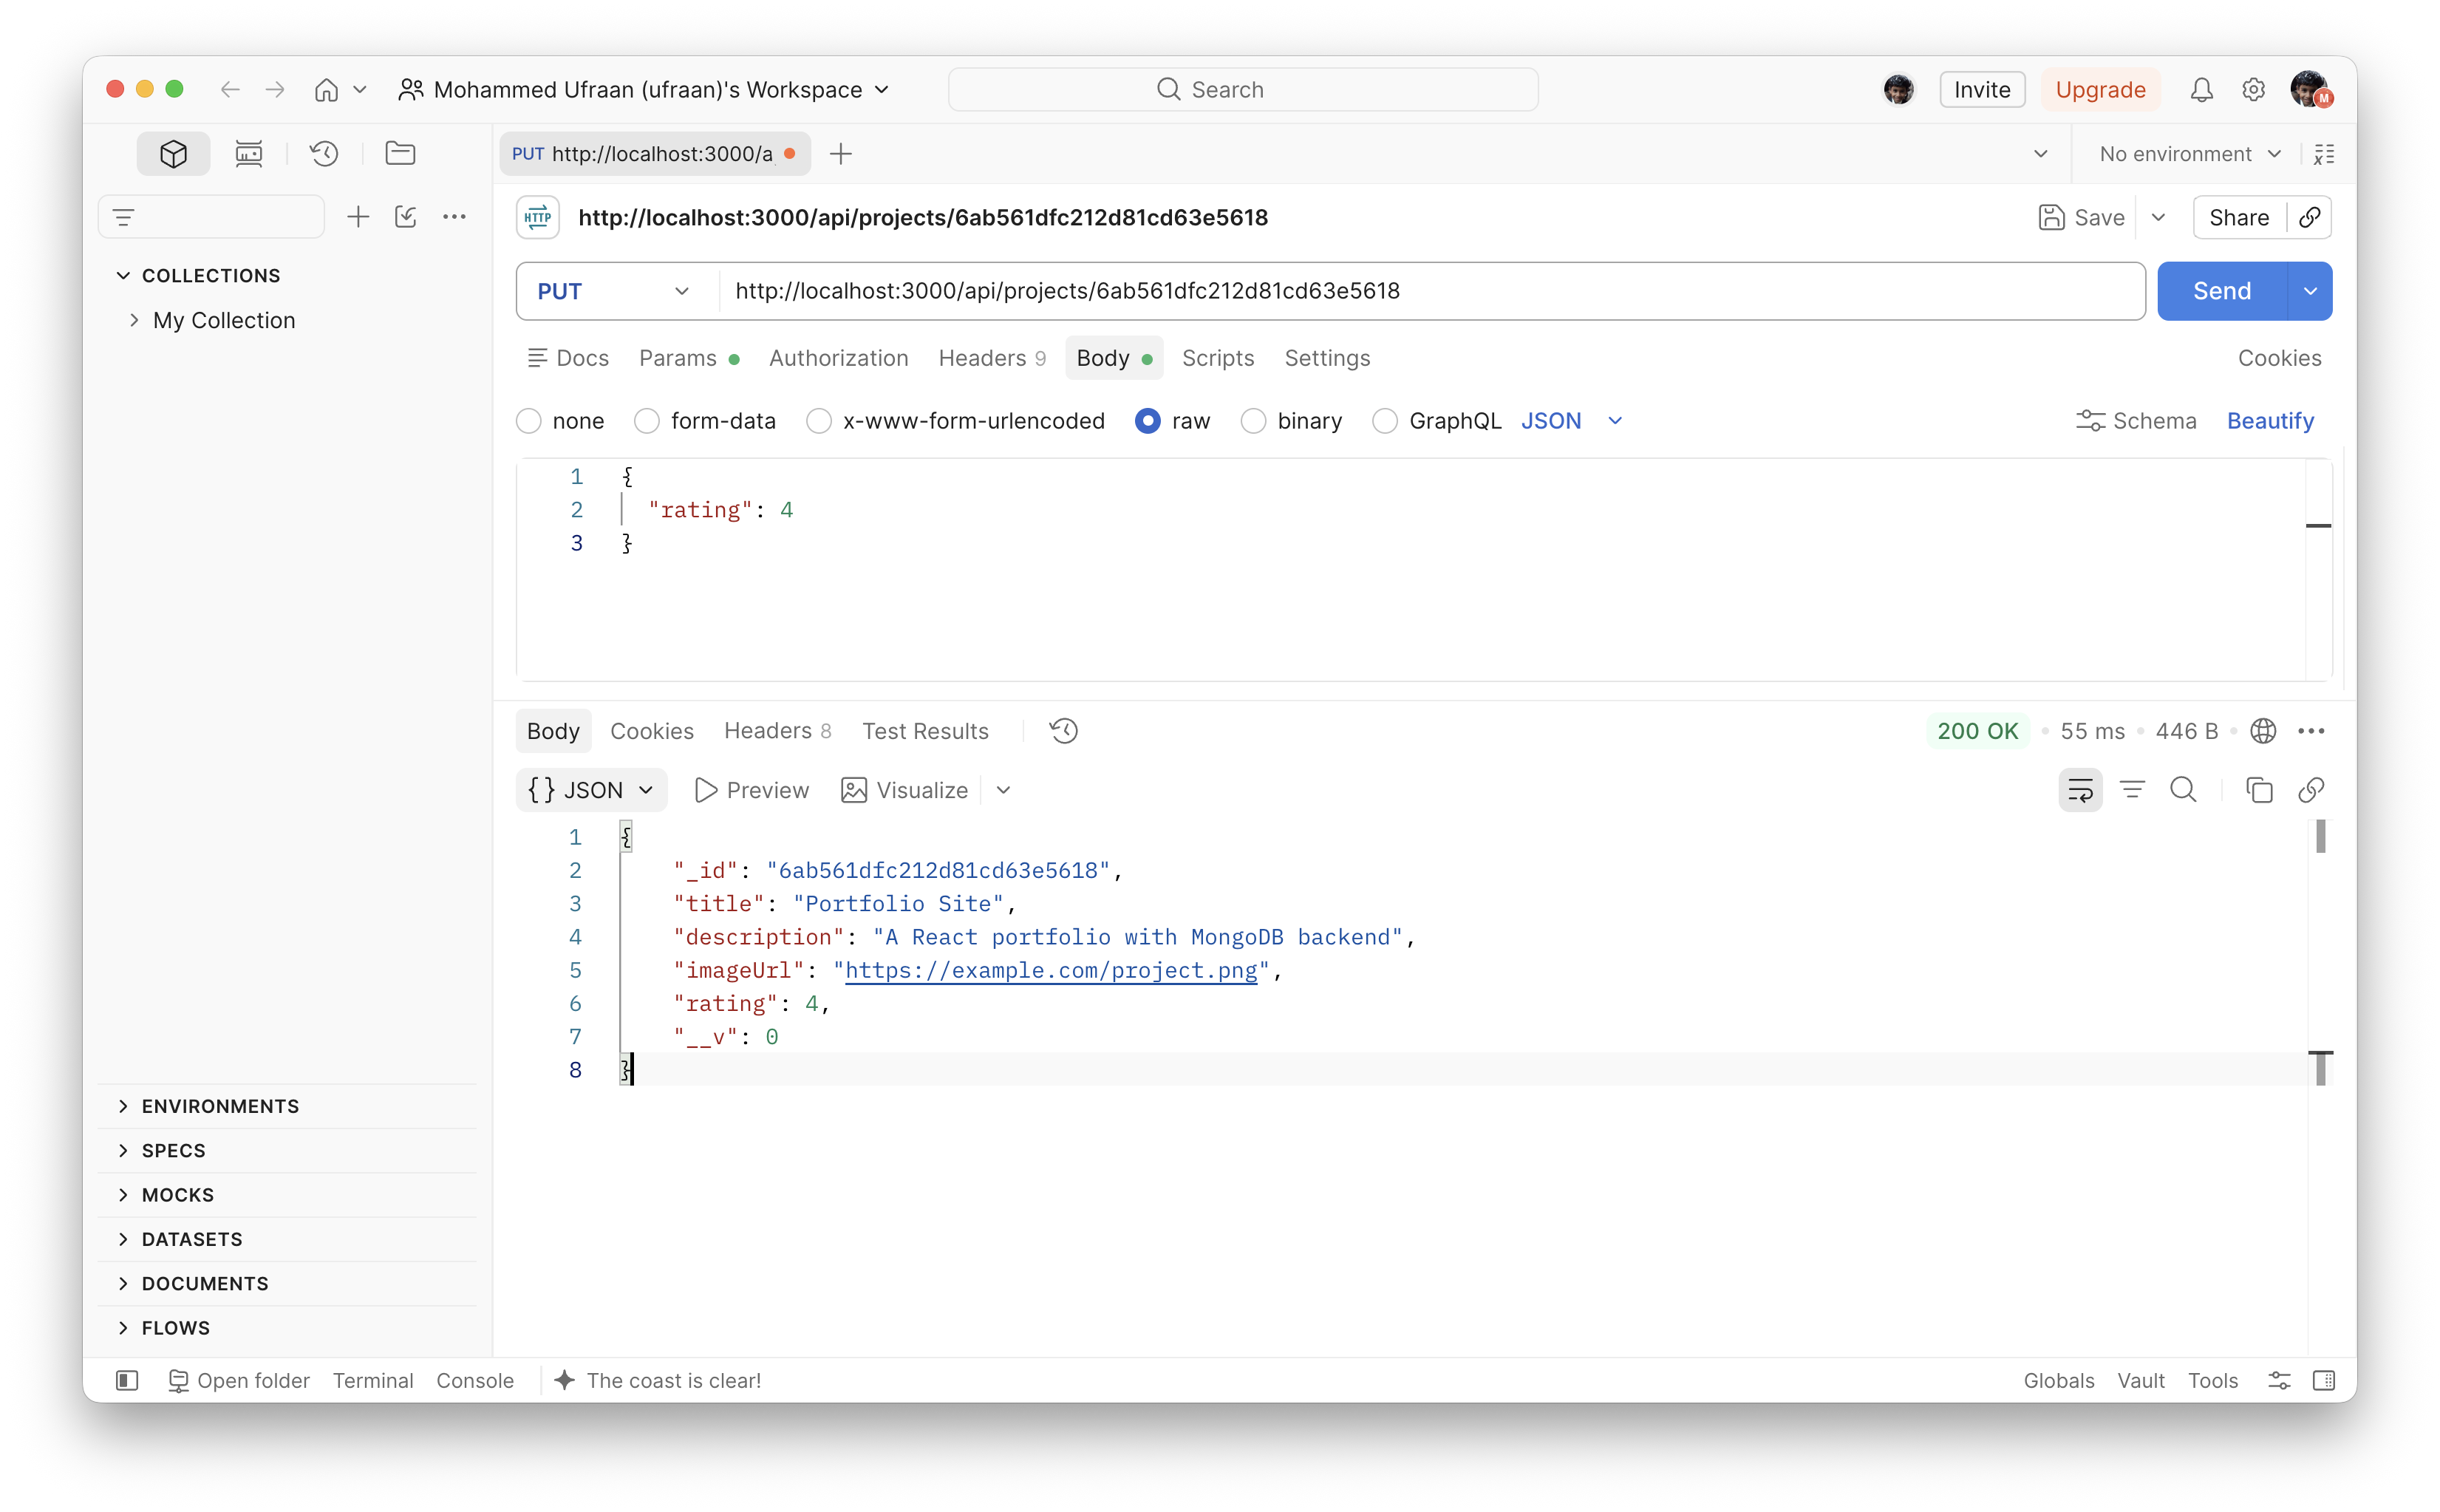Search the response with magnifier icon
The height and width of the screenshot is (1512, 2440).
coord(2183,790)
